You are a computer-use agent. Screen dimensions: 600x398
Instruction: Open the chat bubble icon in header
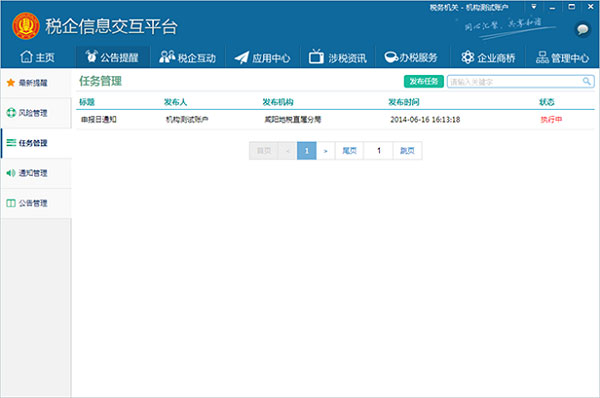tap(582, 29)
